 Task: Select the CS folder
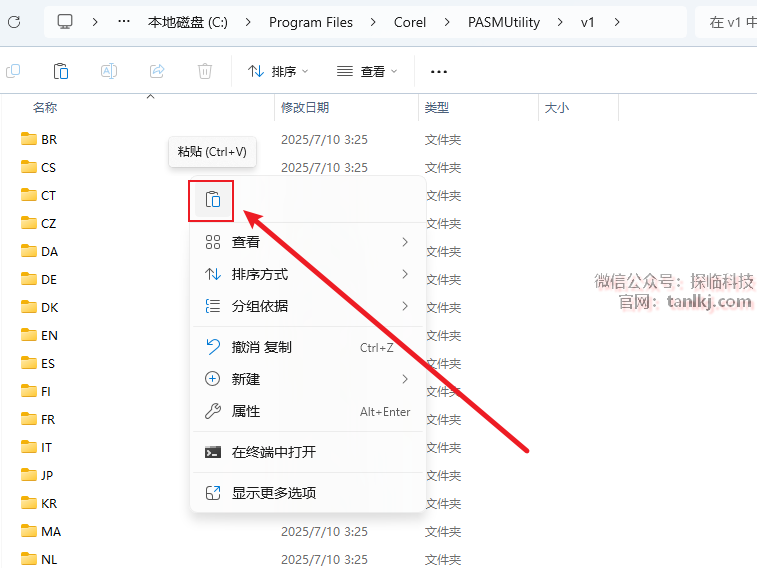[39, 168]
